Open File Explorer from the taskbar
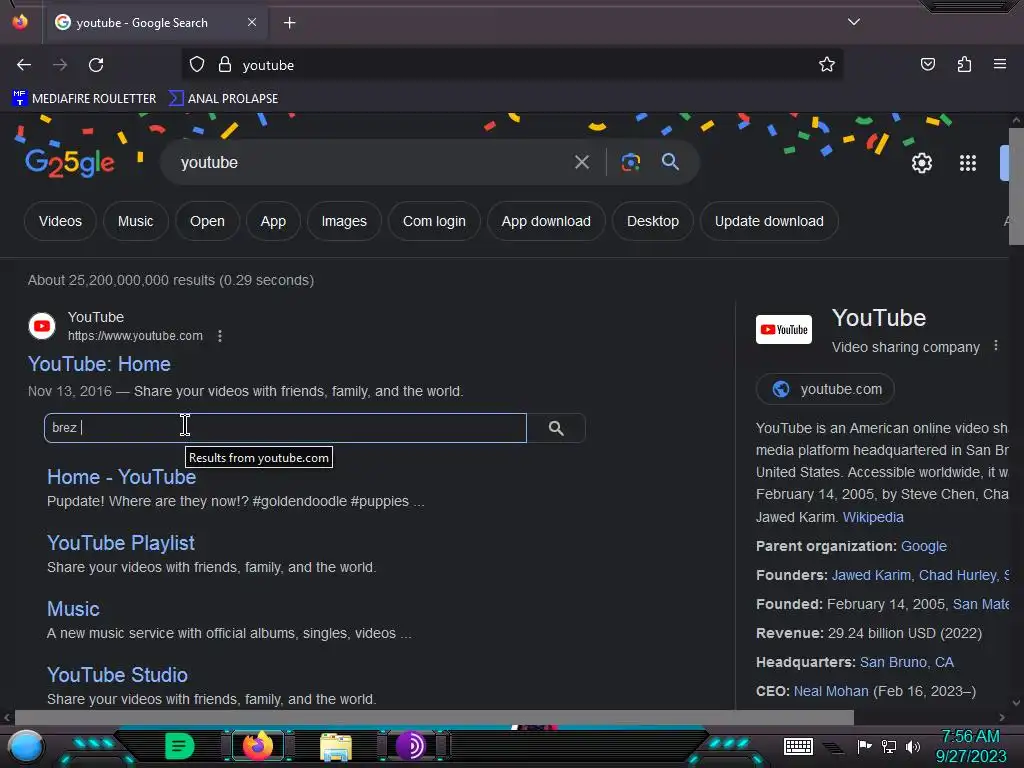The image size is (1024, 768). click(336, 746)
